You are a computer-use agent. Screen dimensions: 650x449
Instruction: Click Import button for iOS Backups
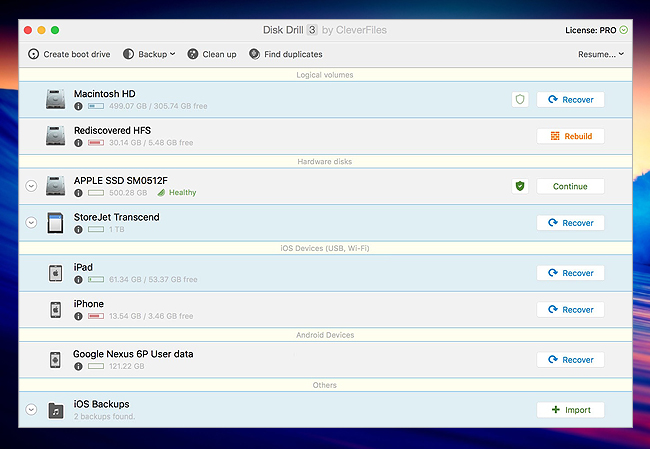[x=570, y=409]
